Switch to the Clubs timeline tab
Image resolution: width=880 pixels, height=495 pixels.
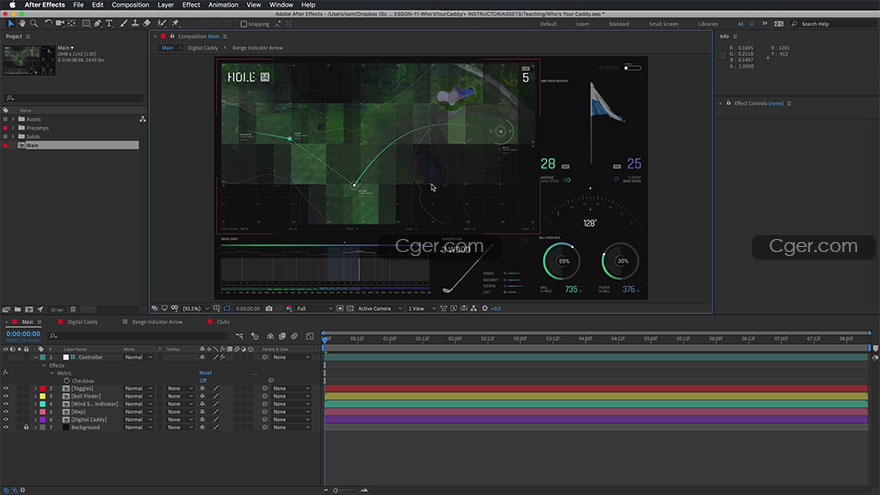click(223, 322)
